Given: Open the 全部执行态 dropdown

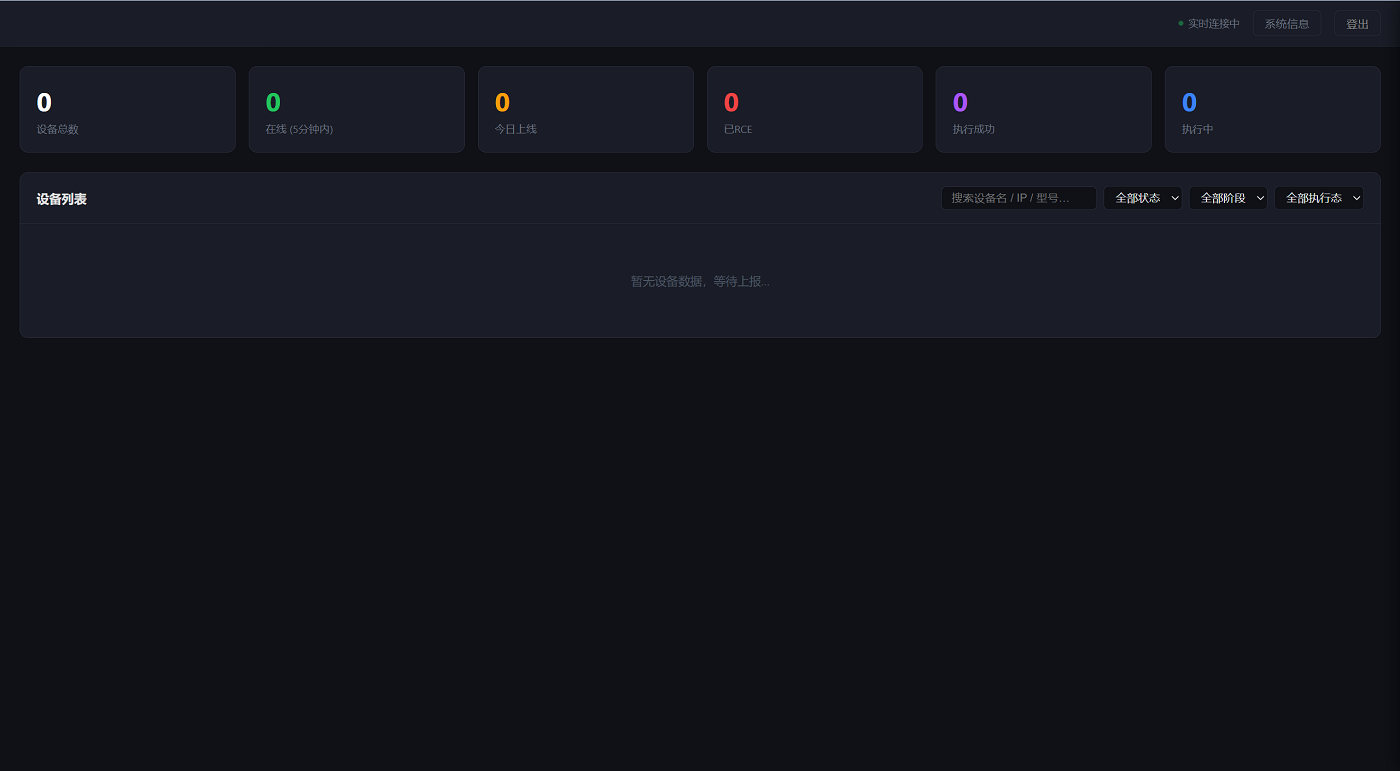Looking at the screenshot, I should click(1319, 198).
